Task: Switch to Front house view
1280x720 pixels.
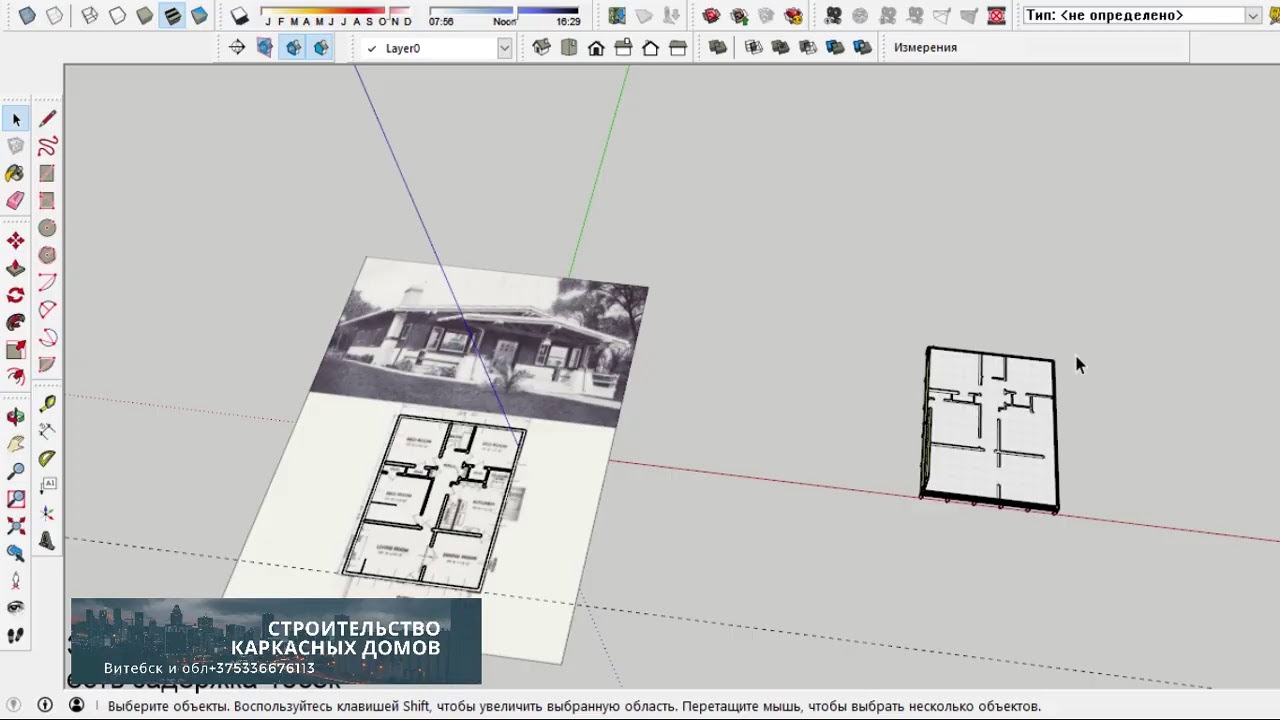Action: click(596, 47)
